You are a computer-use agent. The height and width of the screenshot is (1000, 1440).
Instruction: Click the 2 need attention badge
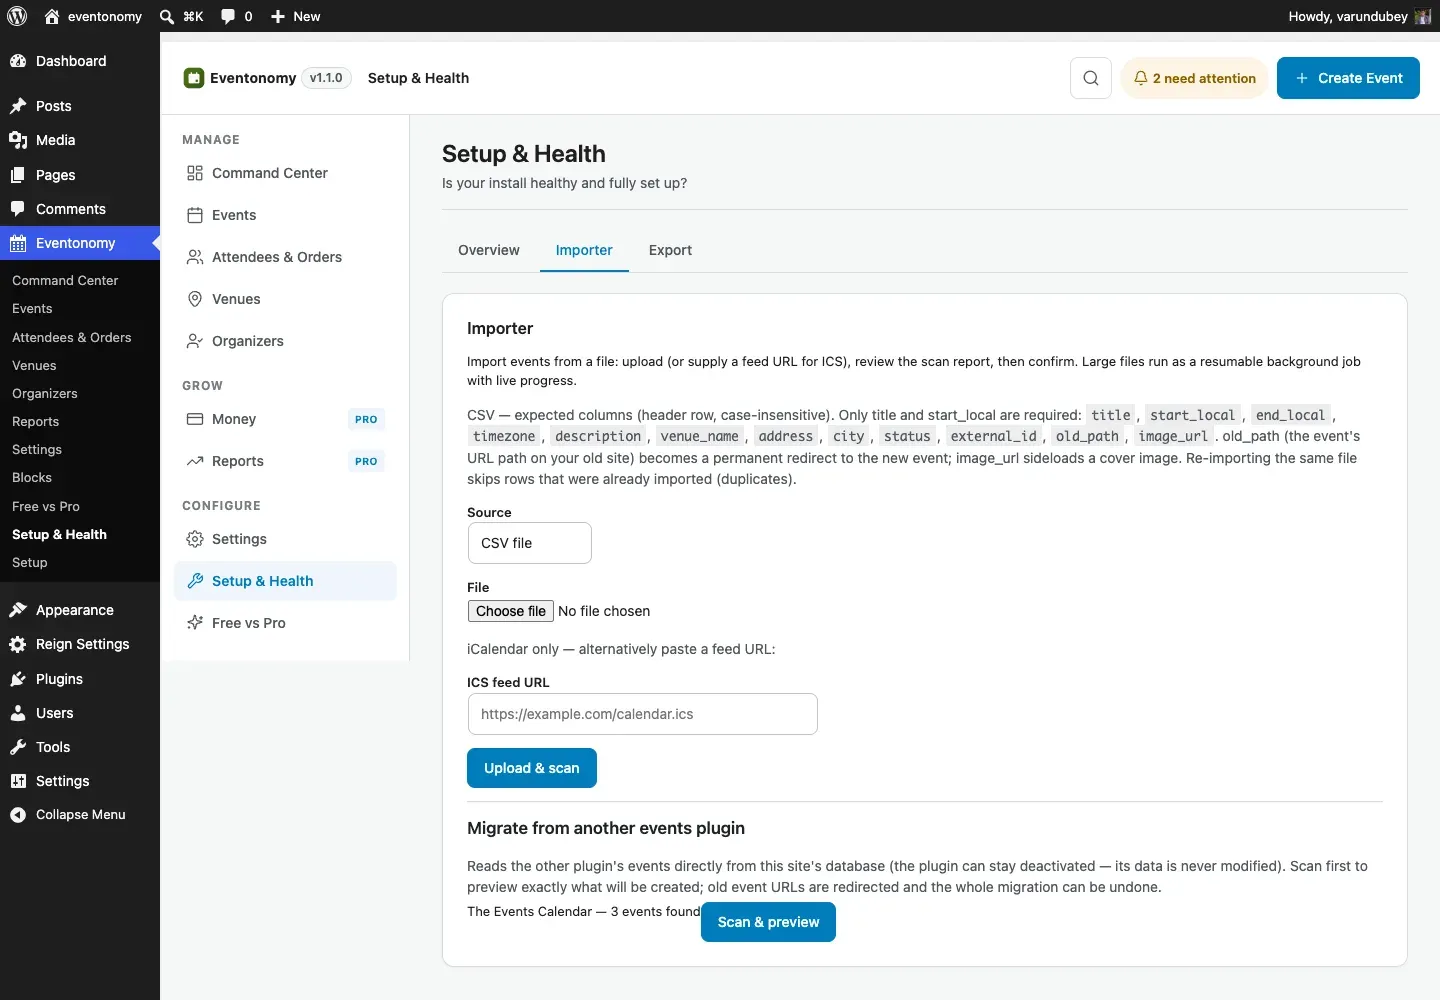(x=1195, y=78)
